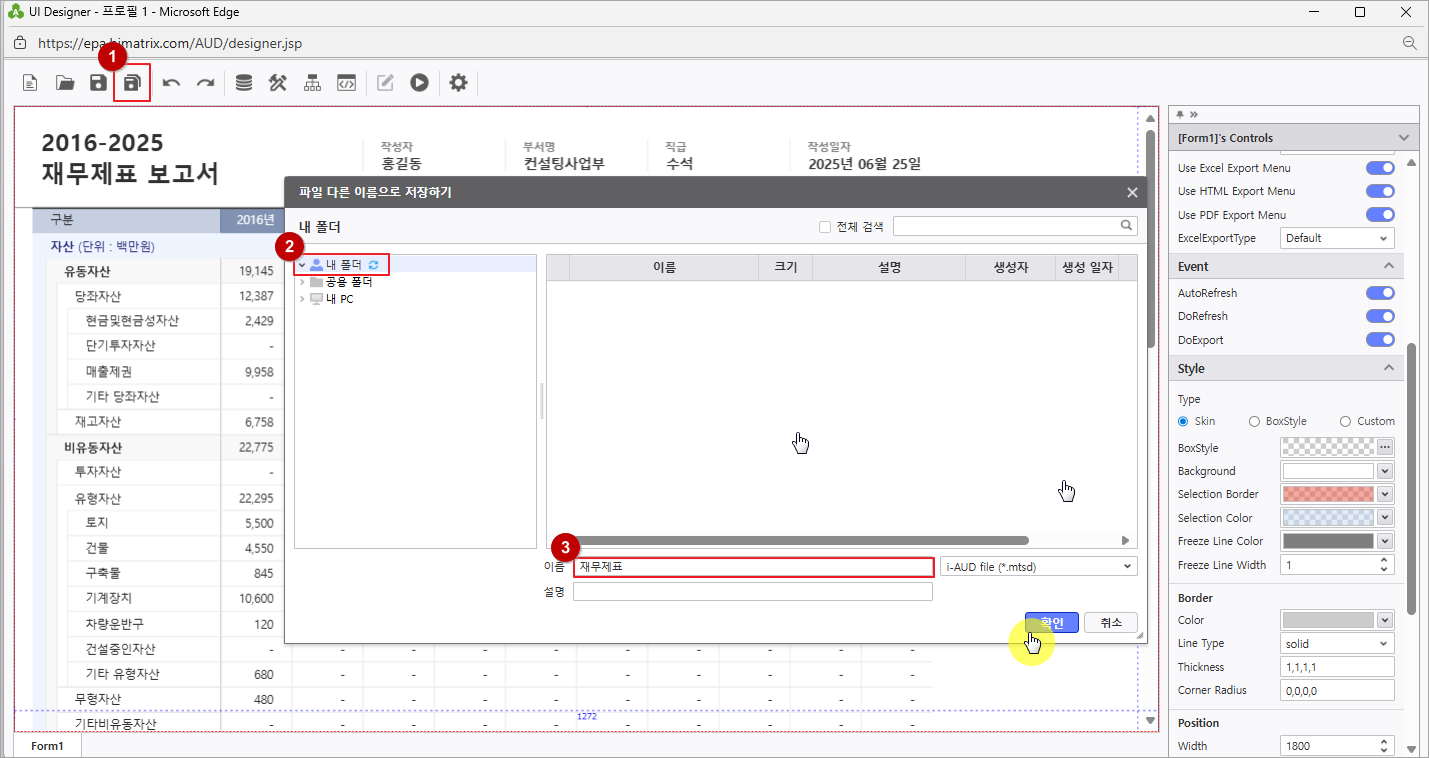Turn off the AutoRefresh toggle
This screenshot has width=1429, height=758.
coord(1380,293)
